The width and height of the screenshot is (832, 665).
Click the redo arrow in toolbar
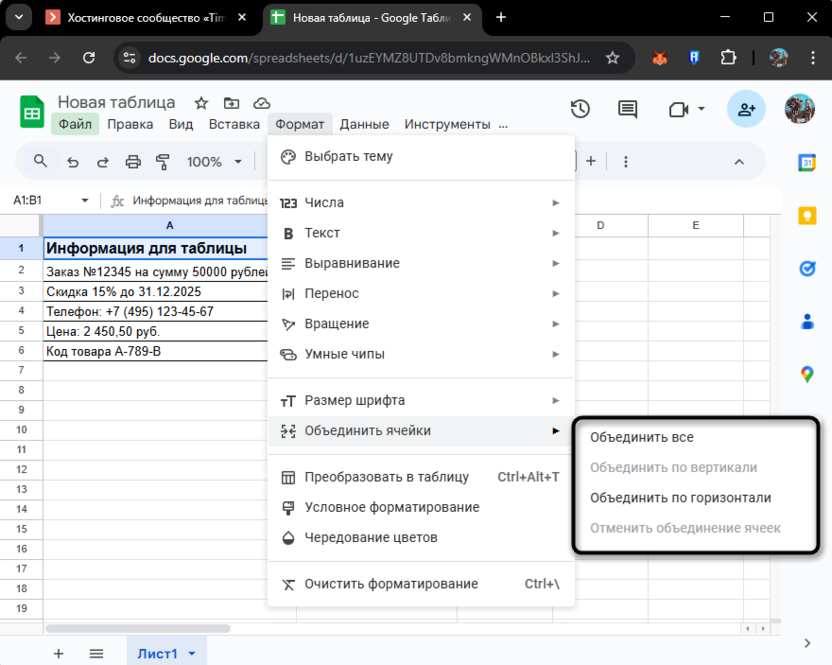(x=102, y=162)
